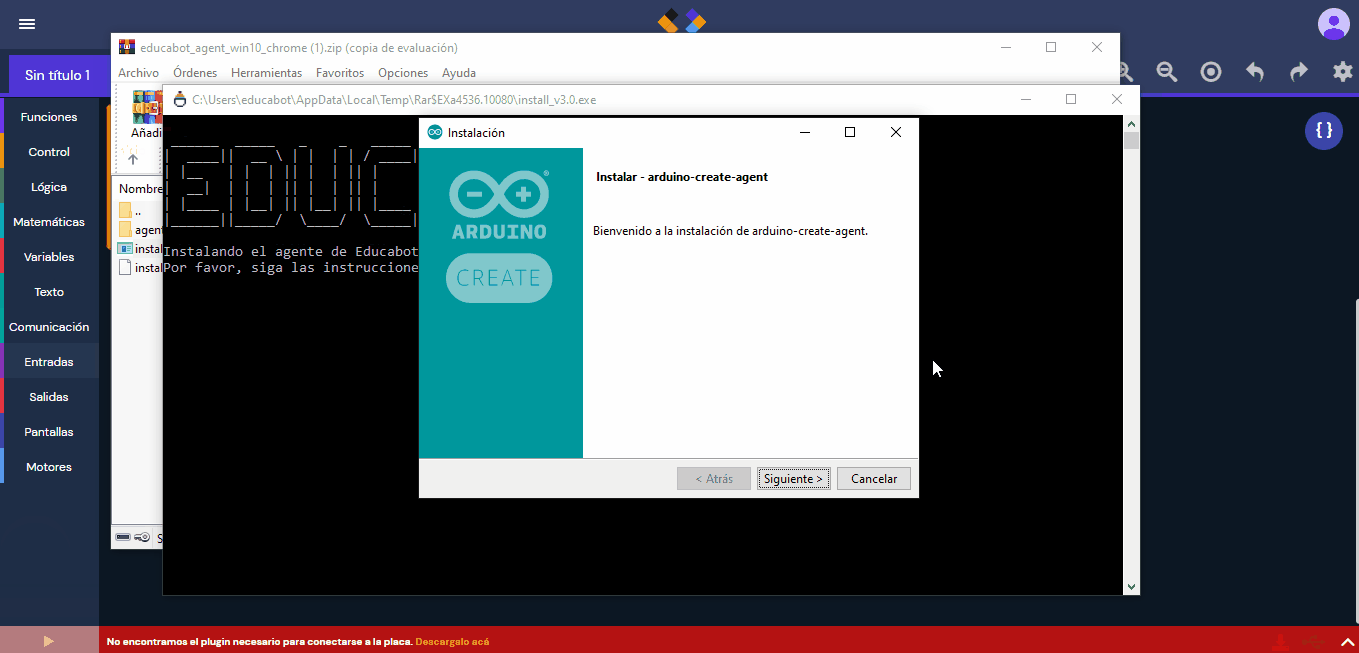
Task: Open the Pantallas block category
Action: [49, 432]
